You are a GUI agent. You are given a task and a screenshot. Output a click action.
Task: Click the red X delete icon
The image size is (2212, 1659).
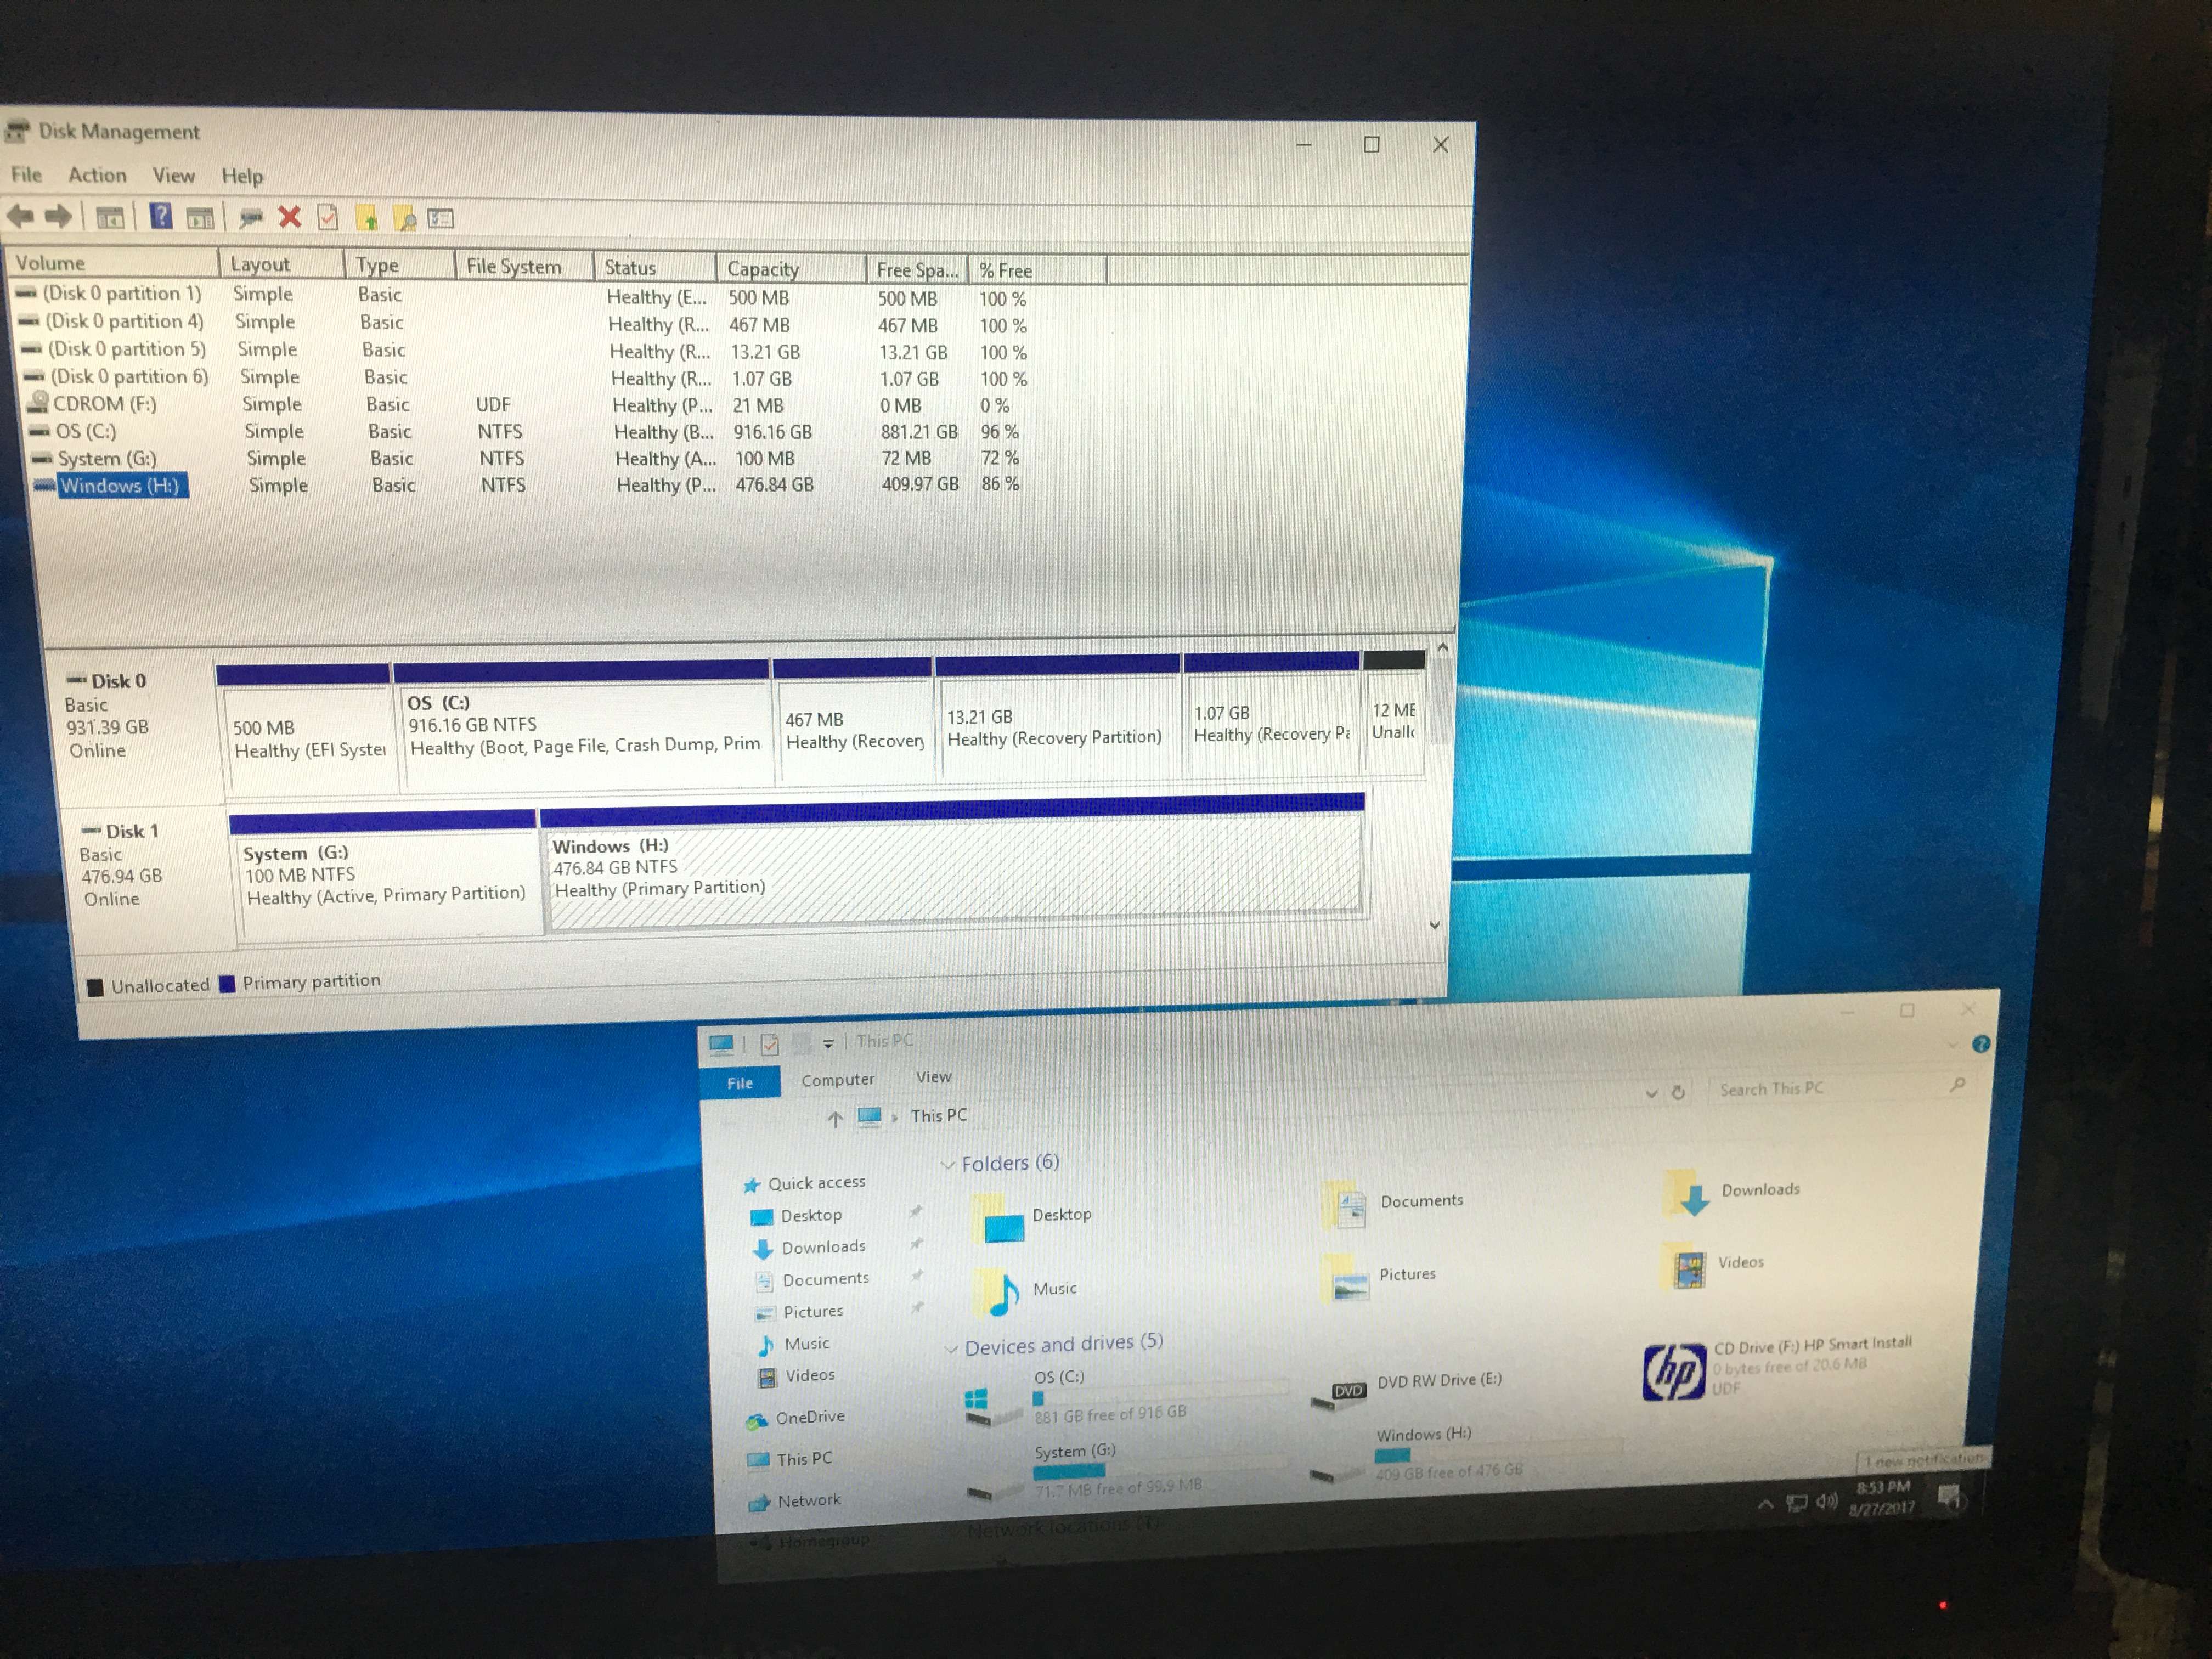(x=290, y=217)
